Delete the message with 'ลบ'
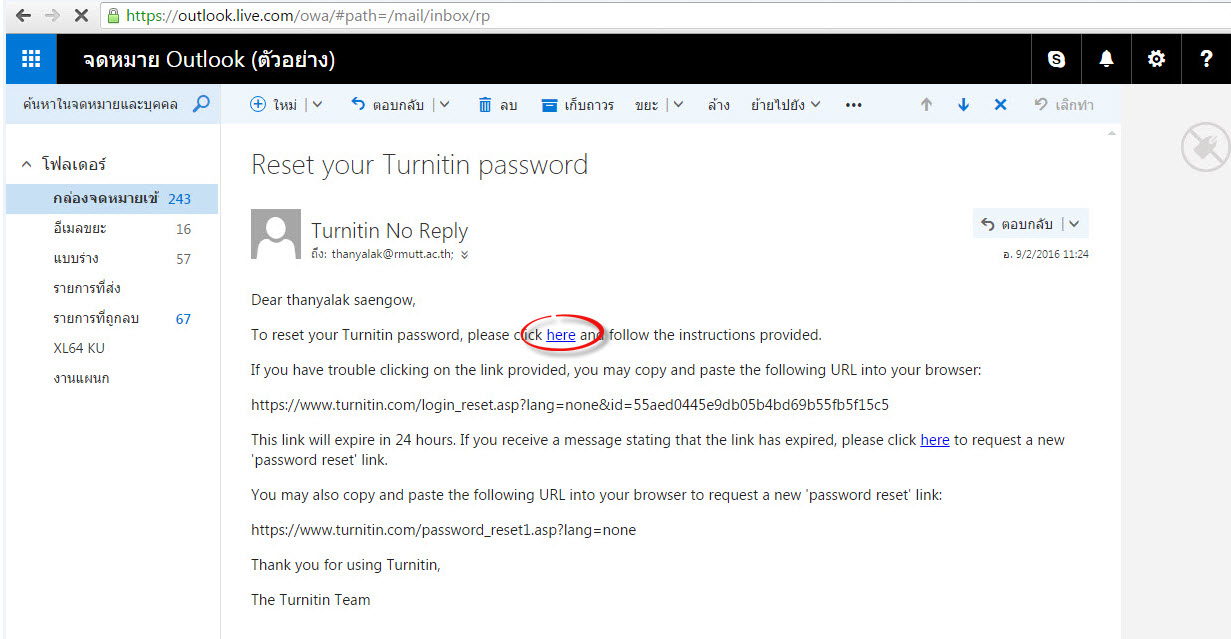 coord(497,104)
